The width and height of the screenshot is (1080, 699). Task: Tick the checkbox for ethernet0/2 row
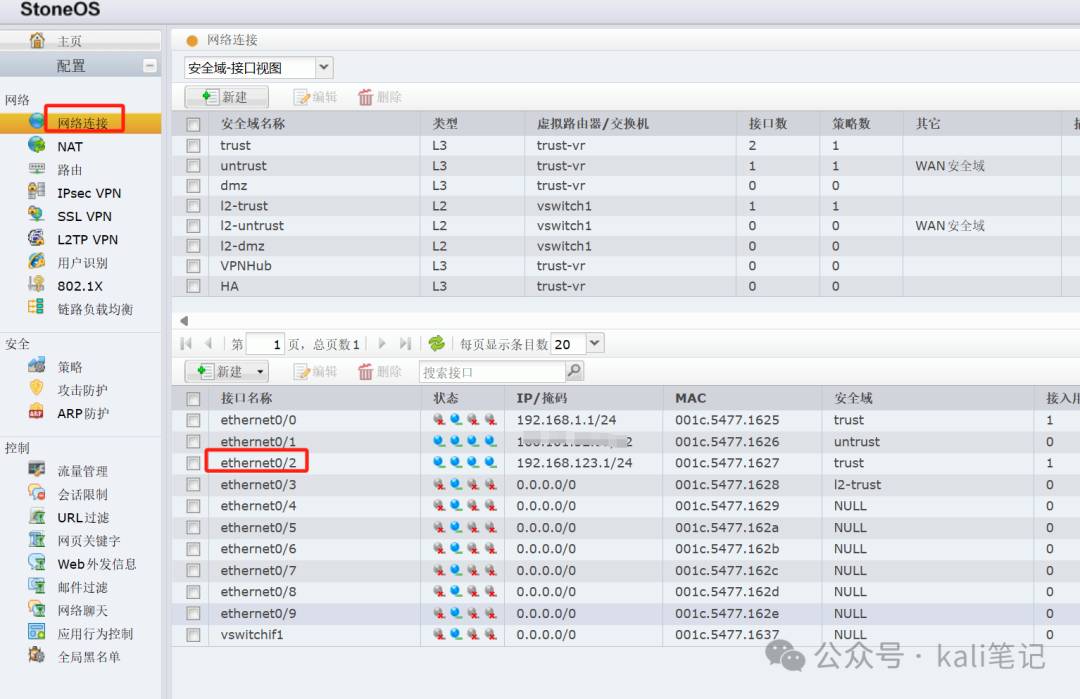[194, 463]
